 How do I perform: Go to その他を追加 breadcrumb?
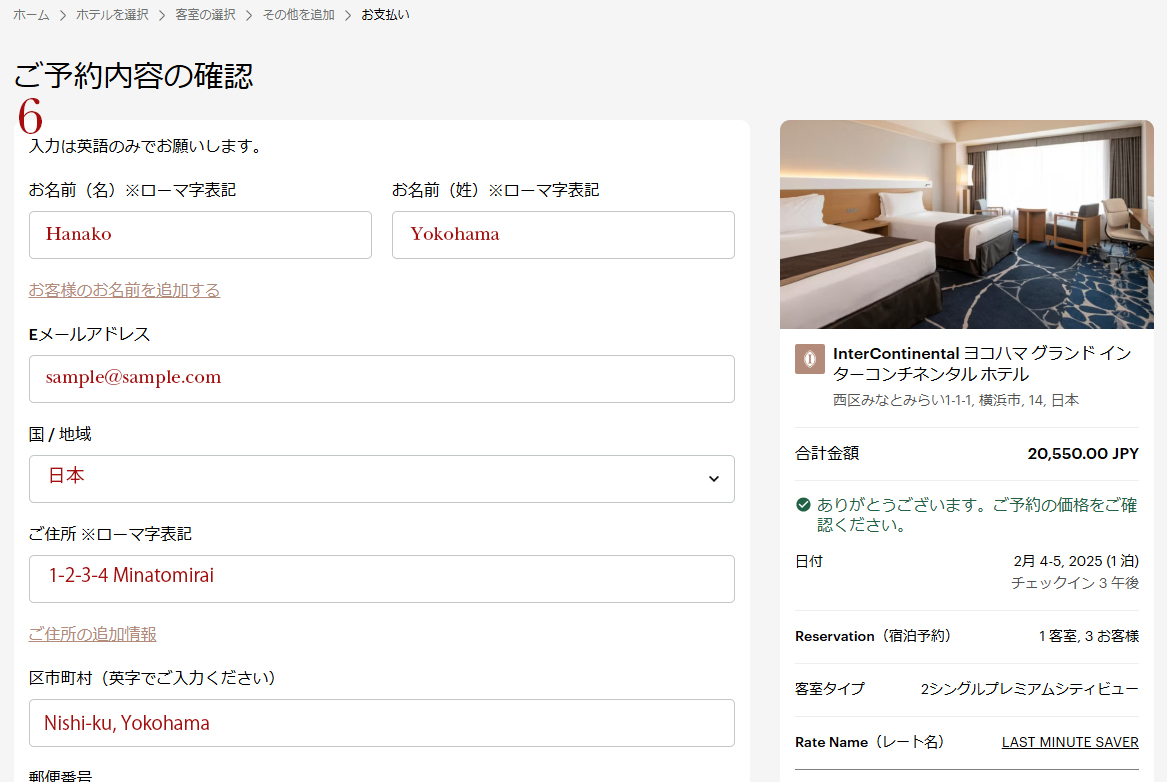(x=298, y=15)
